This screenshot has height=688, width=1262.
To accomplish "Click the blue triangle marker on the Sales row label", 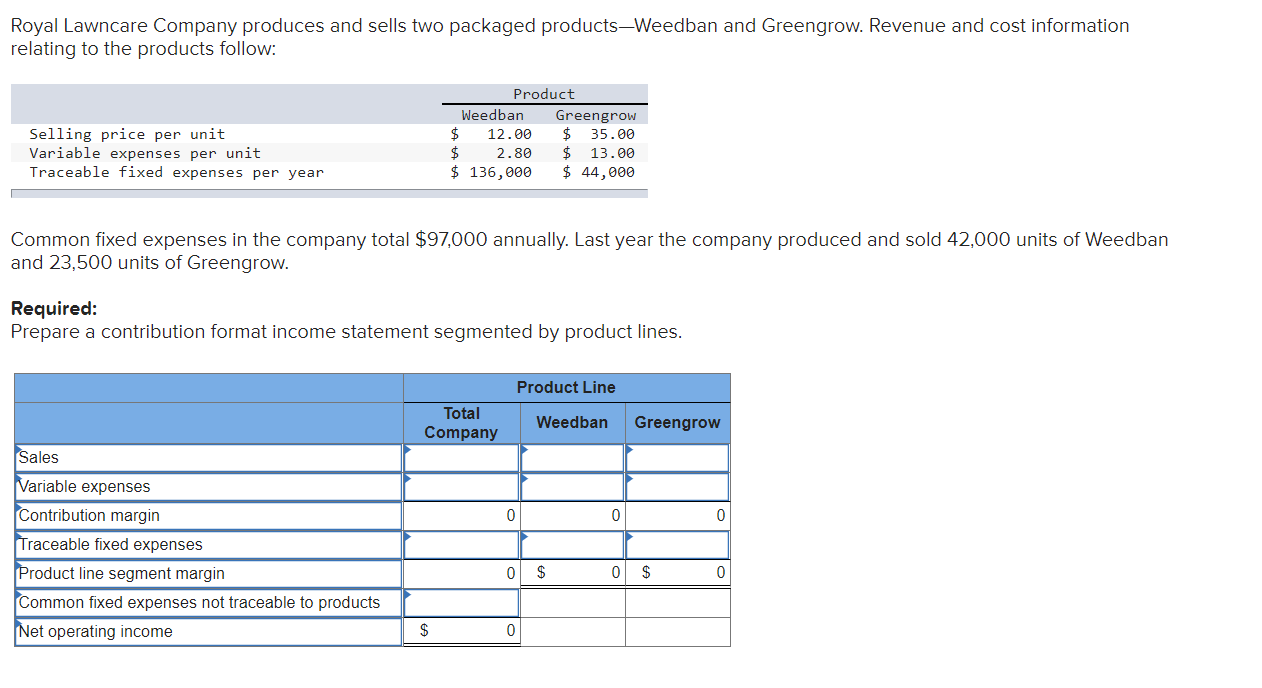I will coord(17,451).
